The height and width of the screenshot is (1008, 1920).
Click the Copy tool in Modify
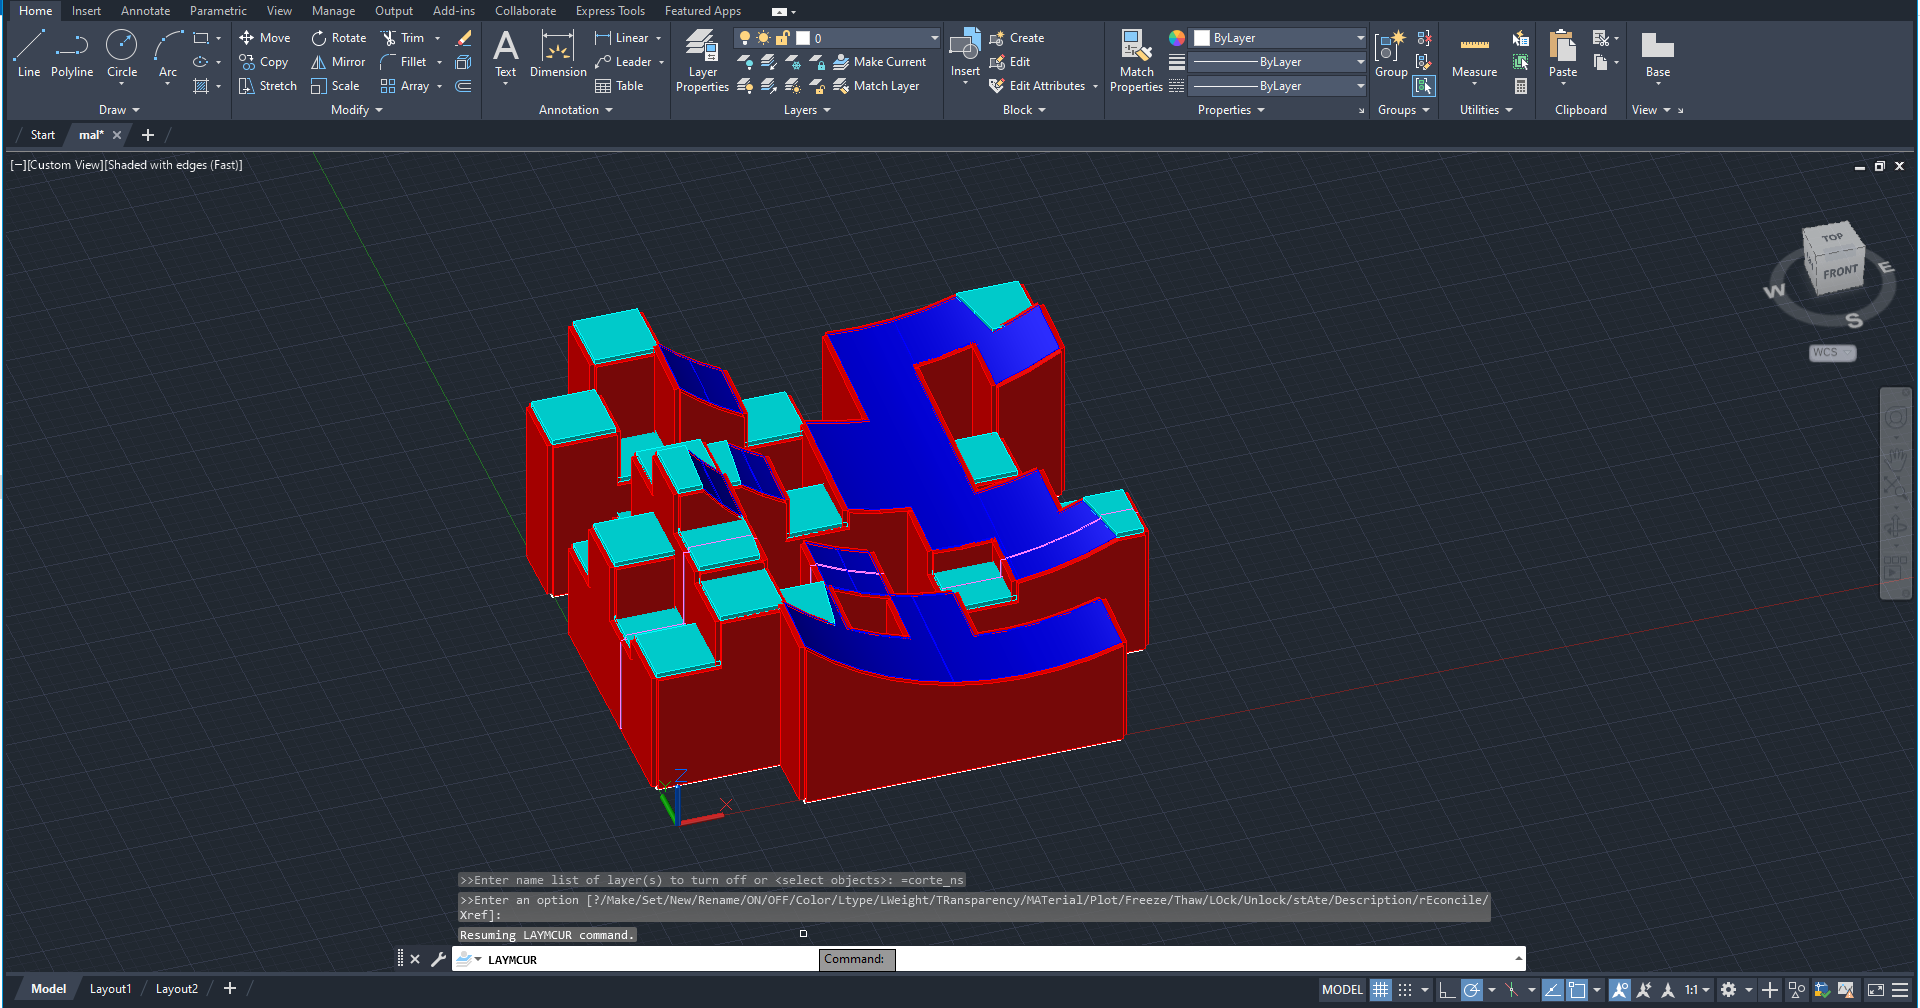264,62
